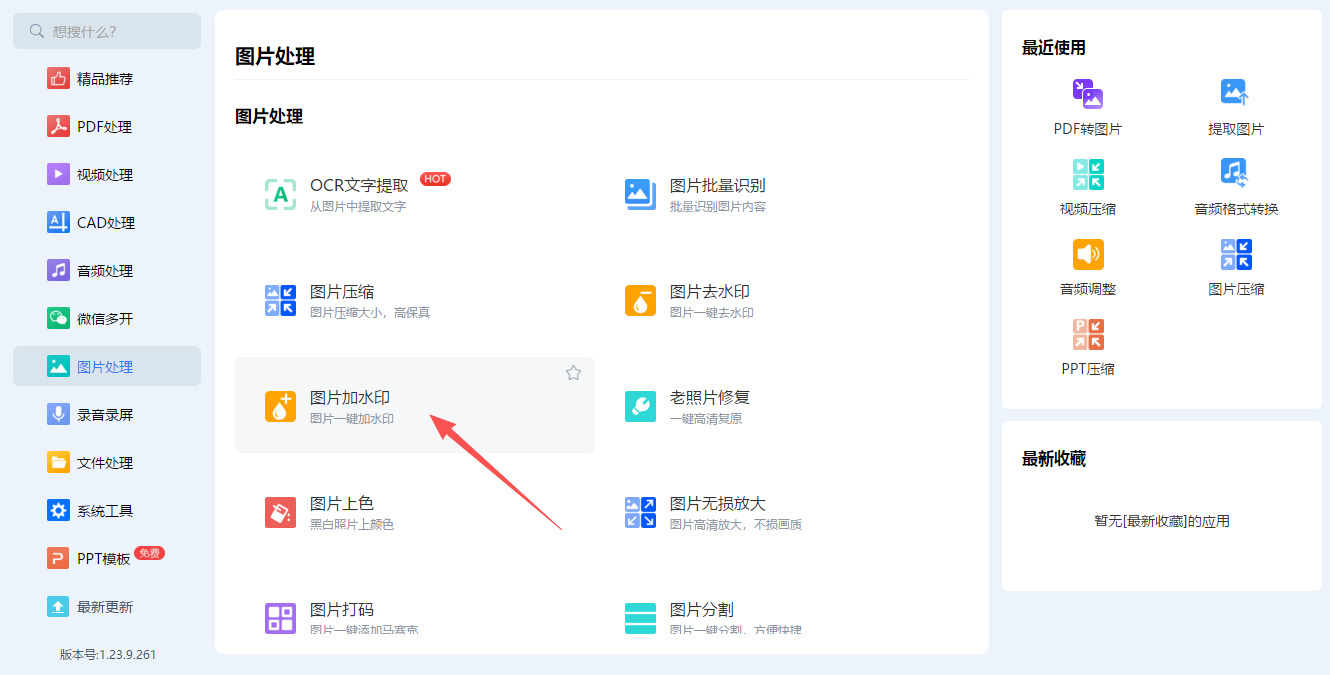Click the 图片分割 title label

[702, 609]
